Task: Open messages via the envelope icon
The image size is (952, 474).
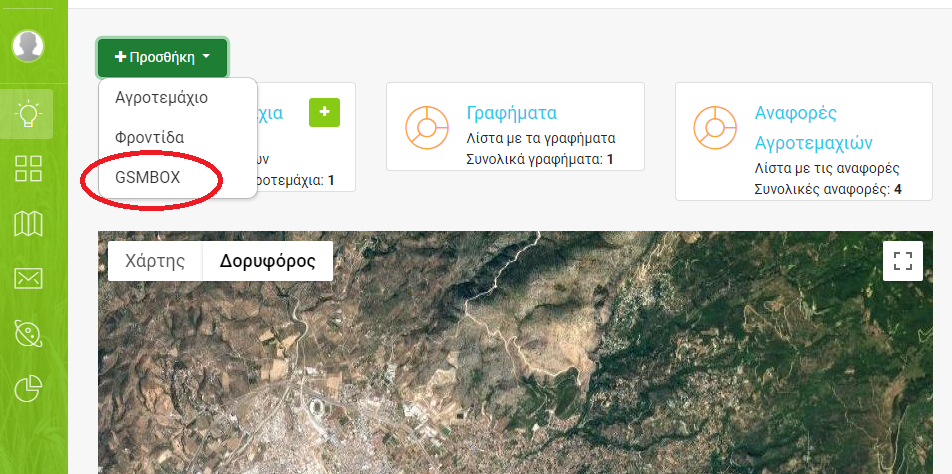Action: tap(28, 279)
